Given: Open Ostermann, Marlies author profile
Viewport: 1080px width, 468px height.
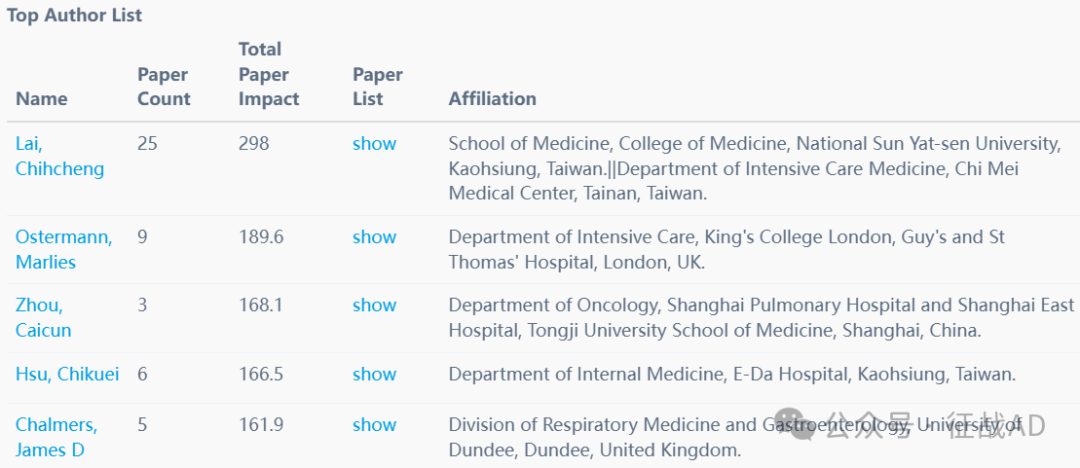Looking at the screenshot, I should tap(63, 249).
